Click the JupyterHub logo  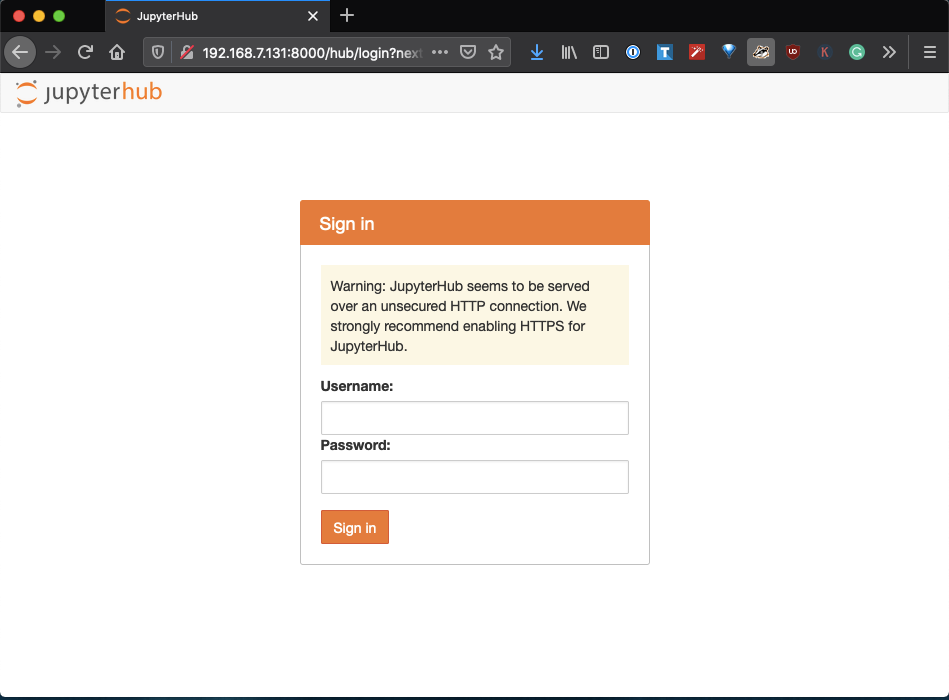88,92
